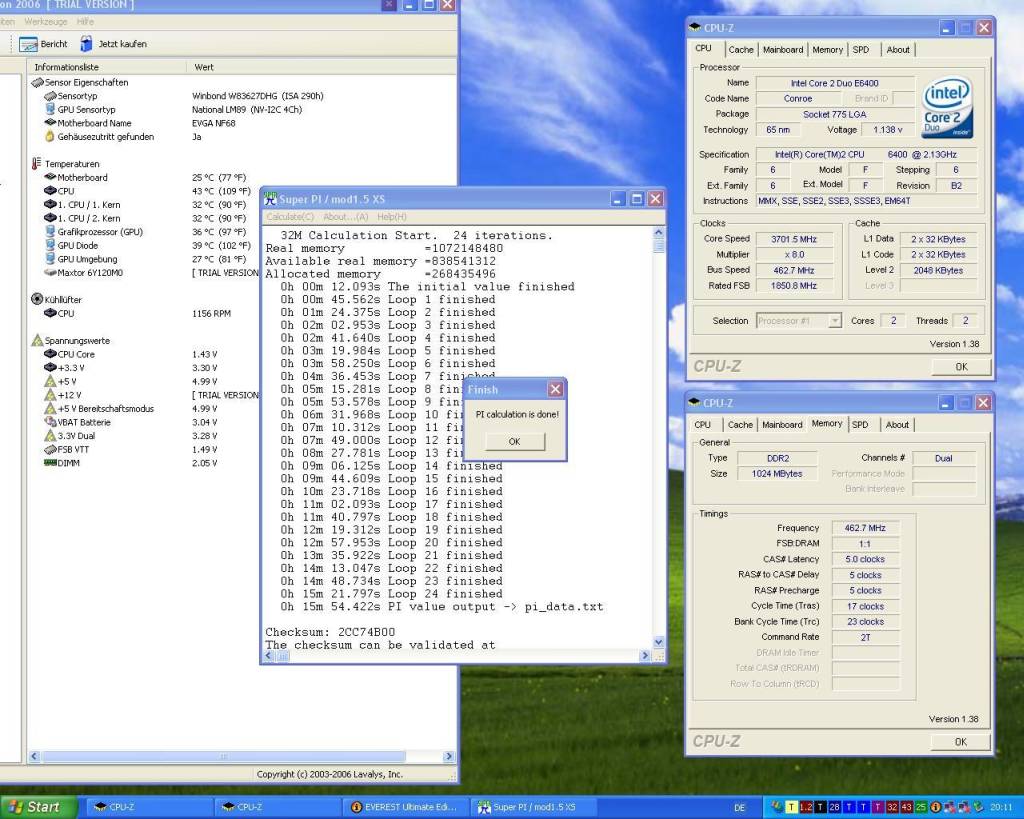Screen dimensions: 1024x819
Task: Click the Super PI icon in taskbar button
Action: (x=484, y=807)
